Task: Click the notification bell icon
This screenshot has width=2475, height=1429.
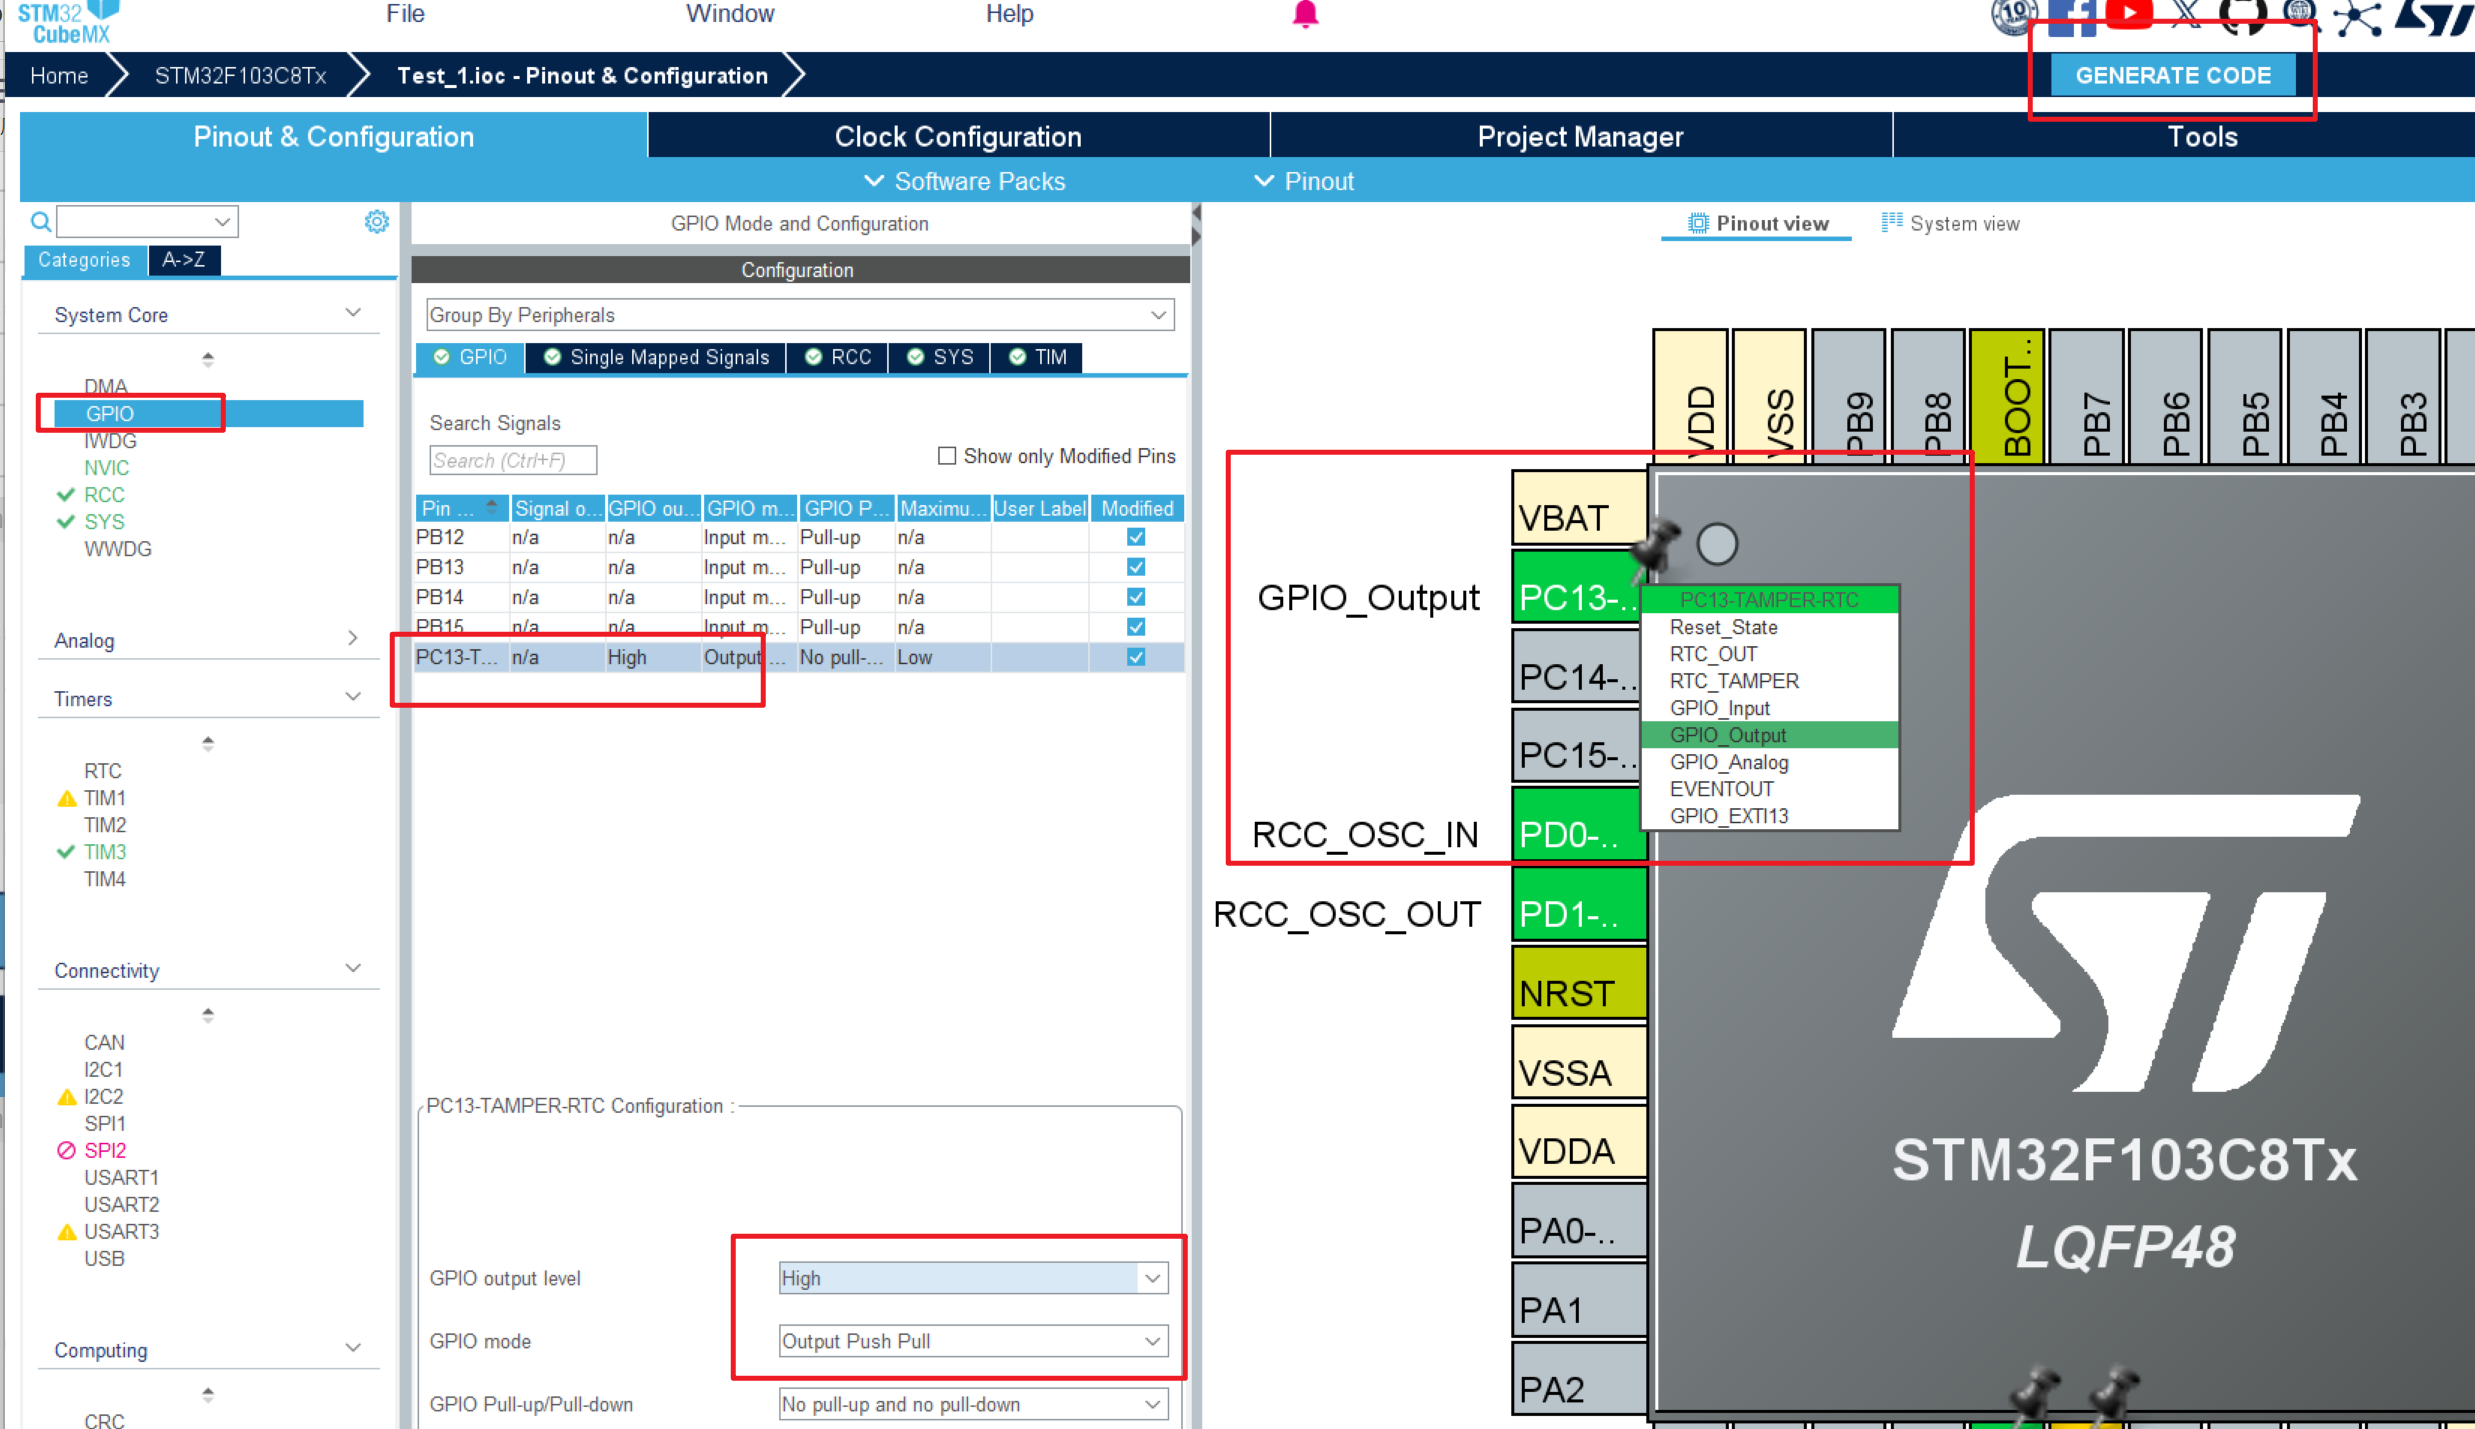Action: pos(1305,14)
